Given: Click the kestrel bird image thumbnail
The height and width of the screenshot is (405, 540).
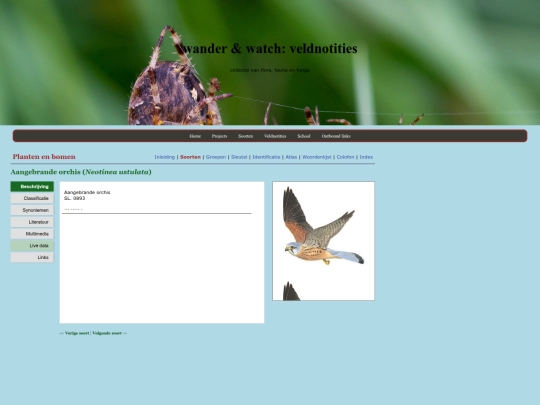Looking at the screenshot, I should click(x=323, y=241).
